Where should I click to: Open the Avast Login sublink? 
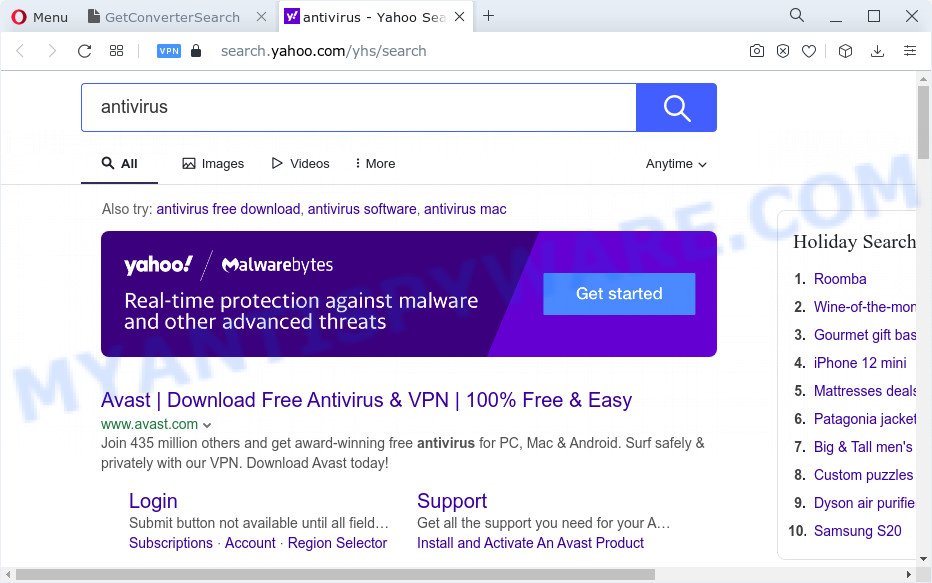point(153,501)
